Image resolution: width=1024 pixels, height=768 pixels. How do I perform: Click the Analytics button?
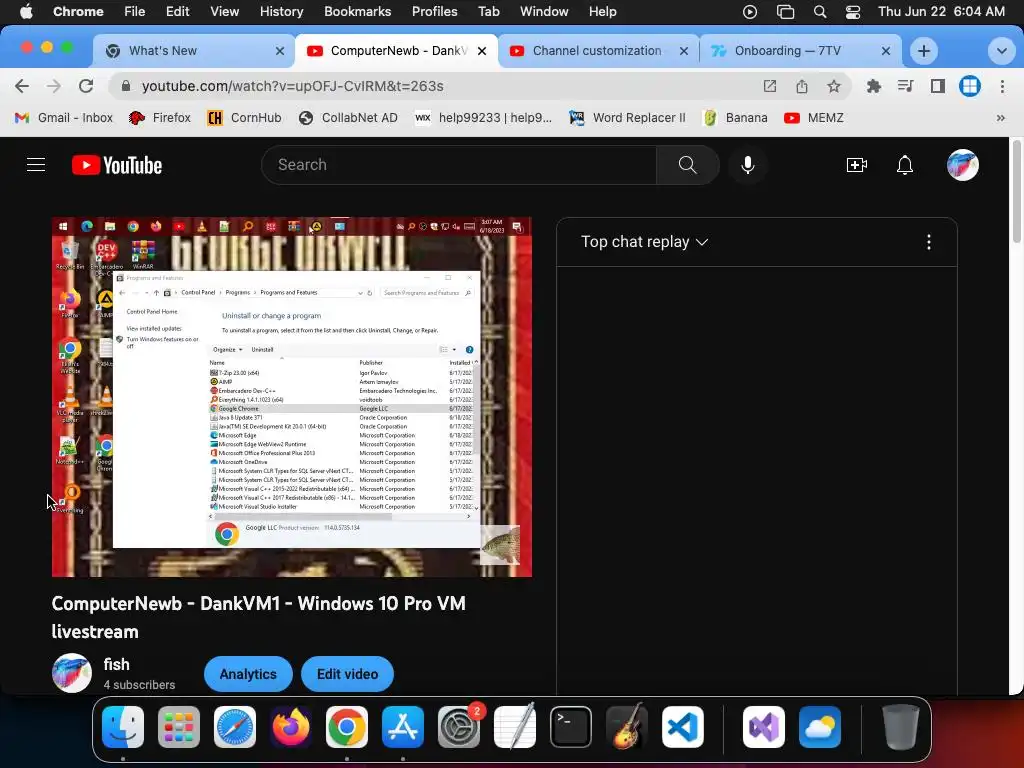pos(248,674)
